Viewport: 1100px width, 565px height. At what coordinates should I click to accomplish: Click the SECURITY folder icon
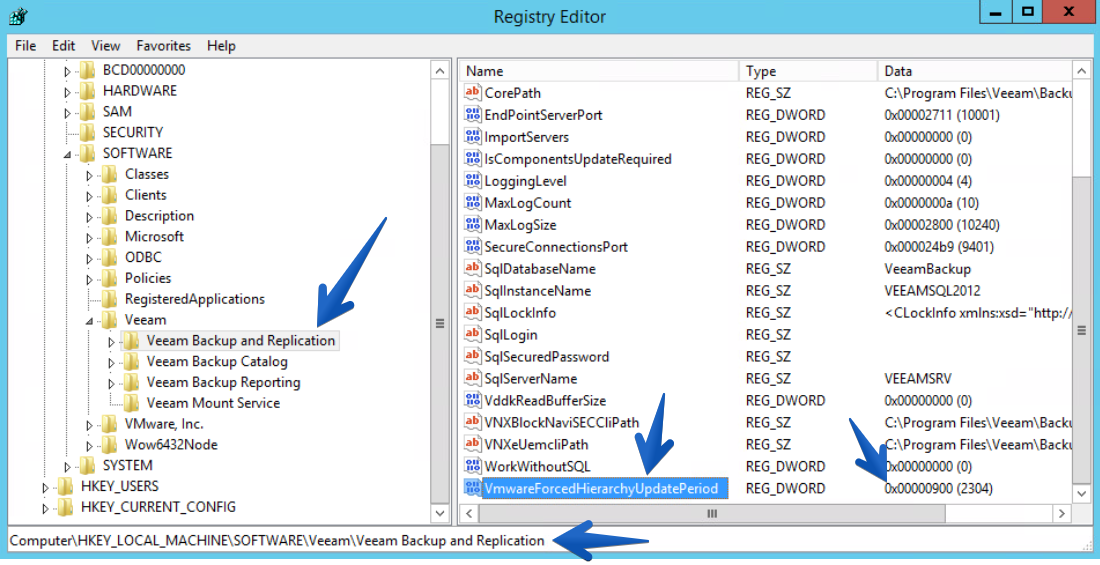coord(87,132)
